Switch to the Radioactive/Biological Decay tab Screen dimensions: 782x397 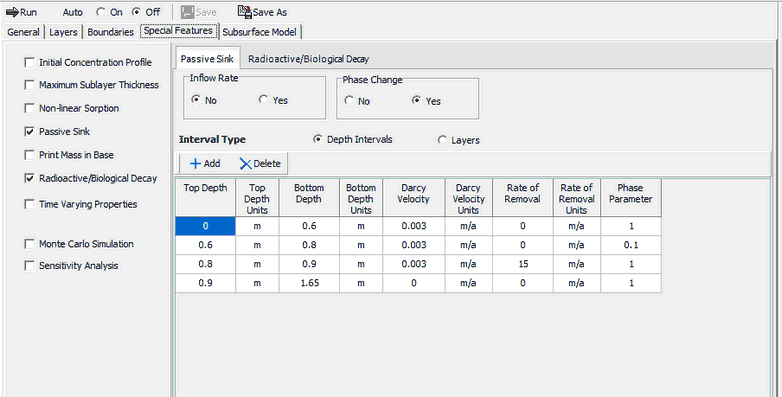tap(308, 59)
